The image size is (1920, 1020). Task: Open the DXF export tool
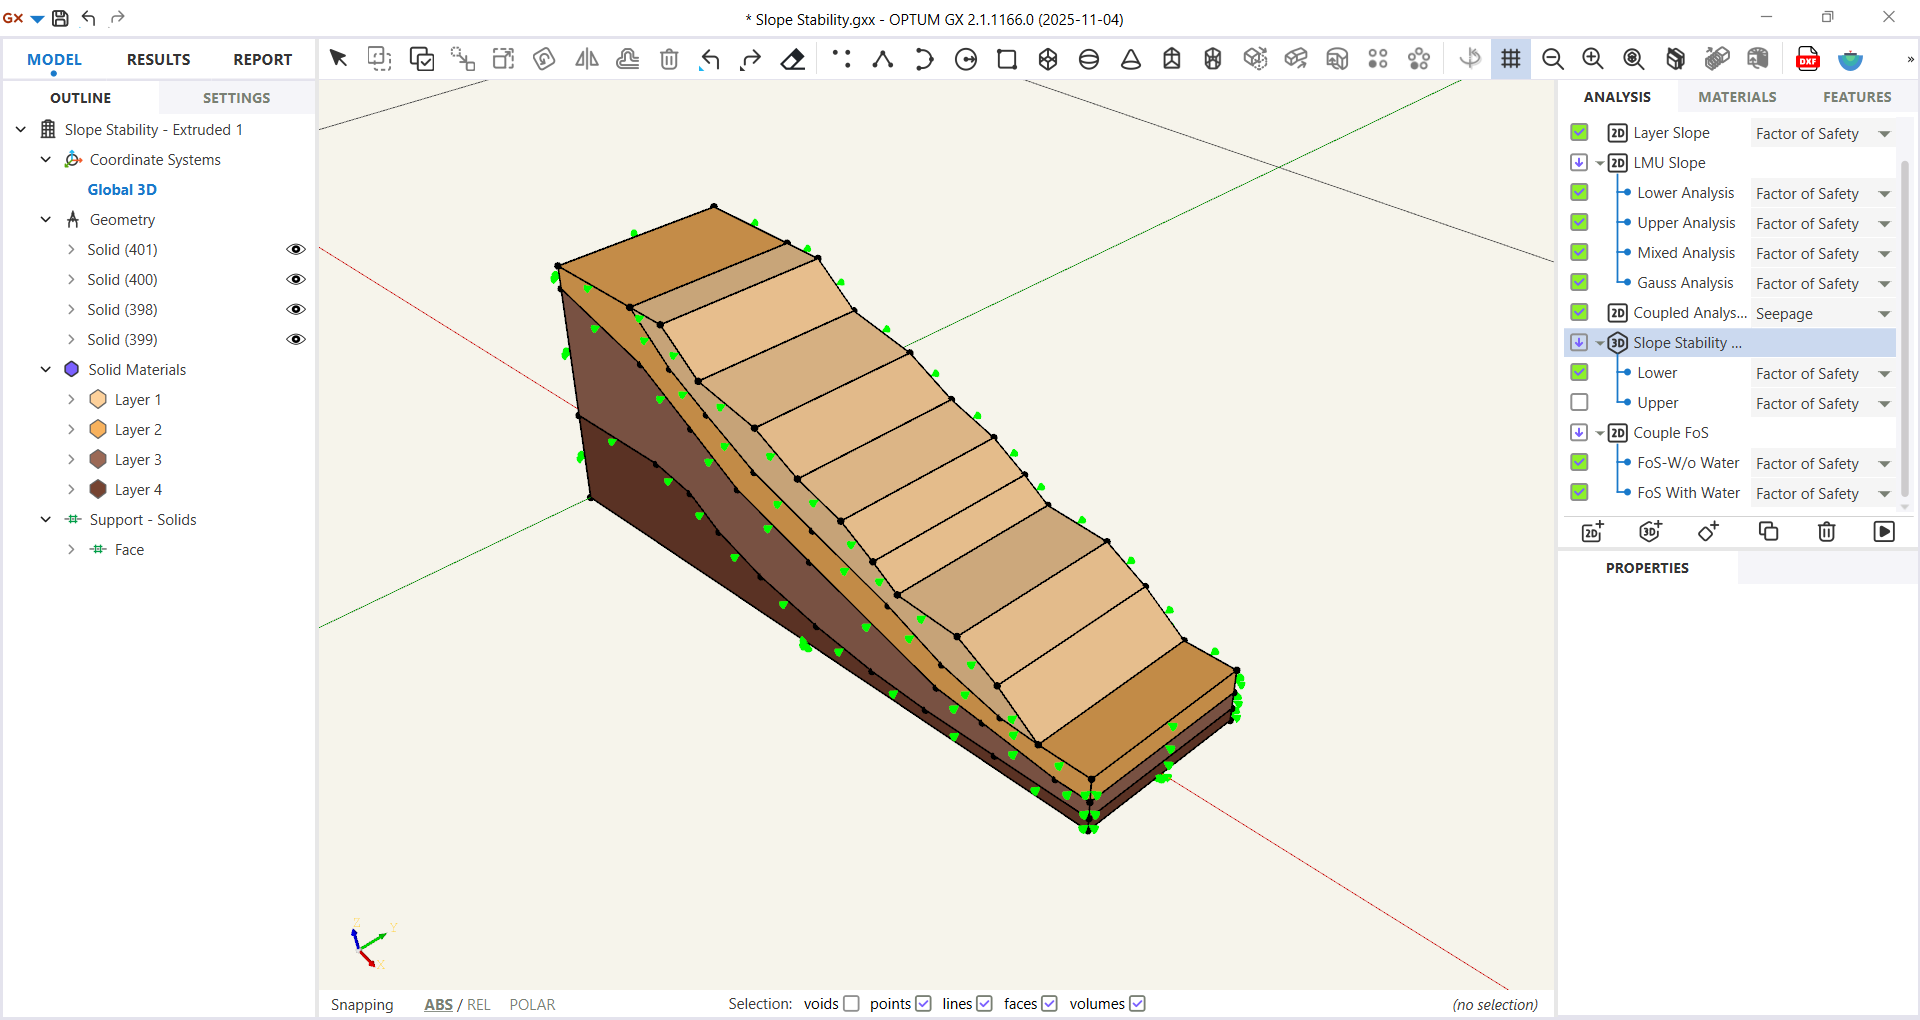point(1808,59)
